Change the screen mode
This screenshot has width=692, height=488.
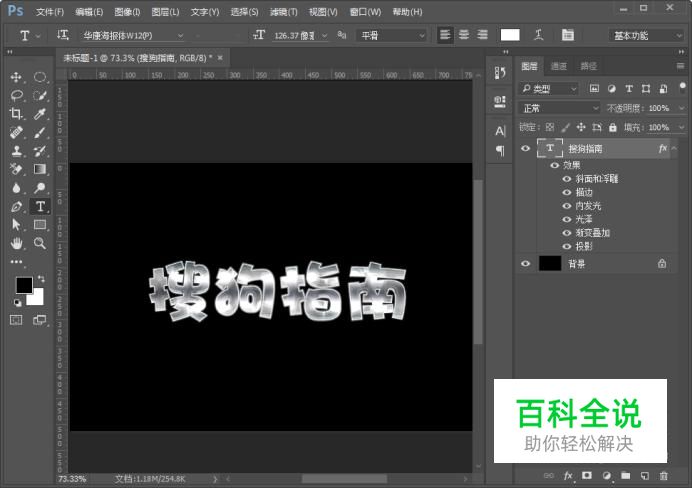40,320
